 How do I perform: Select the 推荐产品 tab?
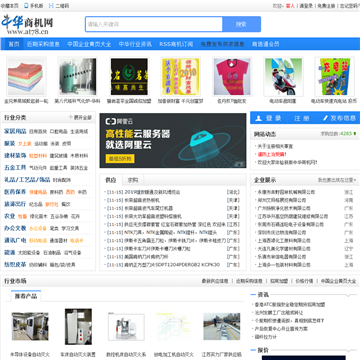(x=26, y=296)
